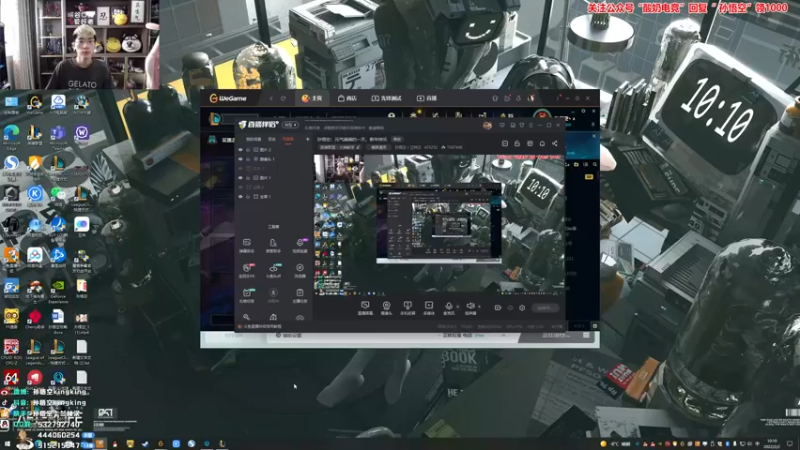Open CPUID ROG CPU-Z desktop shortcut

coord(11,352)
